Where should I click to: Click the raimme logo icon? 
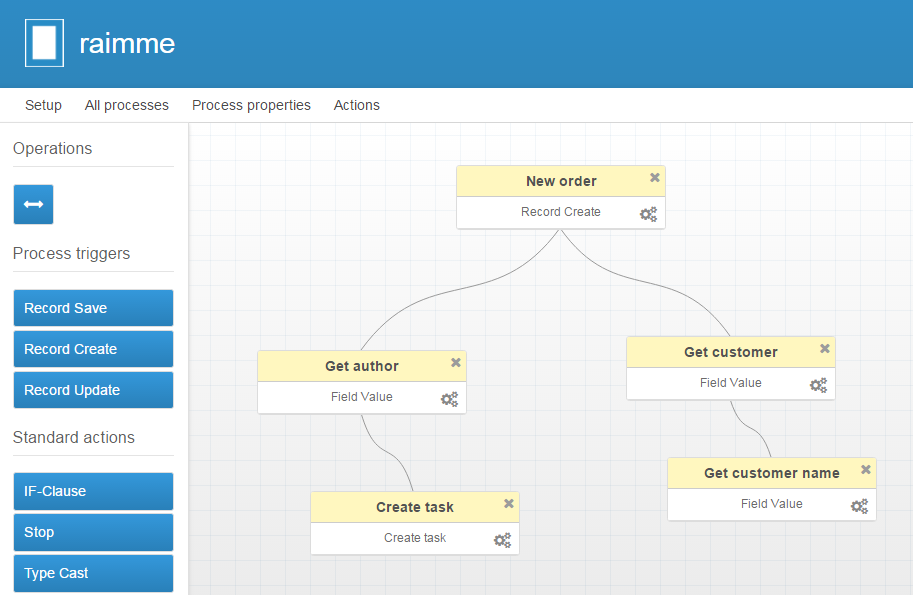coord(44,43)
